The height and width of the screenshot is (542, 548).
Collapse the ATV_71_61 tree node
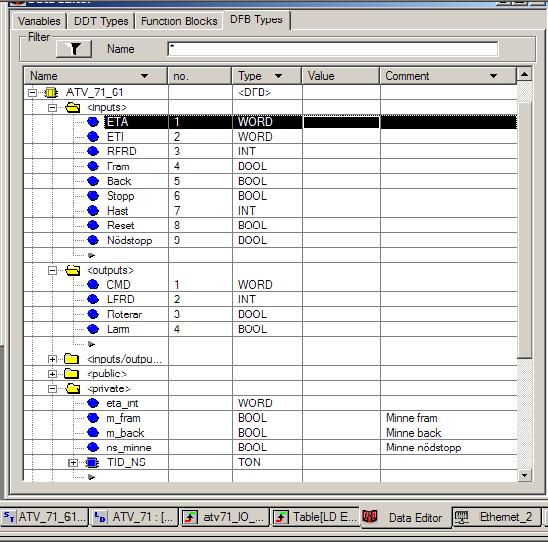pyautogui.click(x=33, y=93)
